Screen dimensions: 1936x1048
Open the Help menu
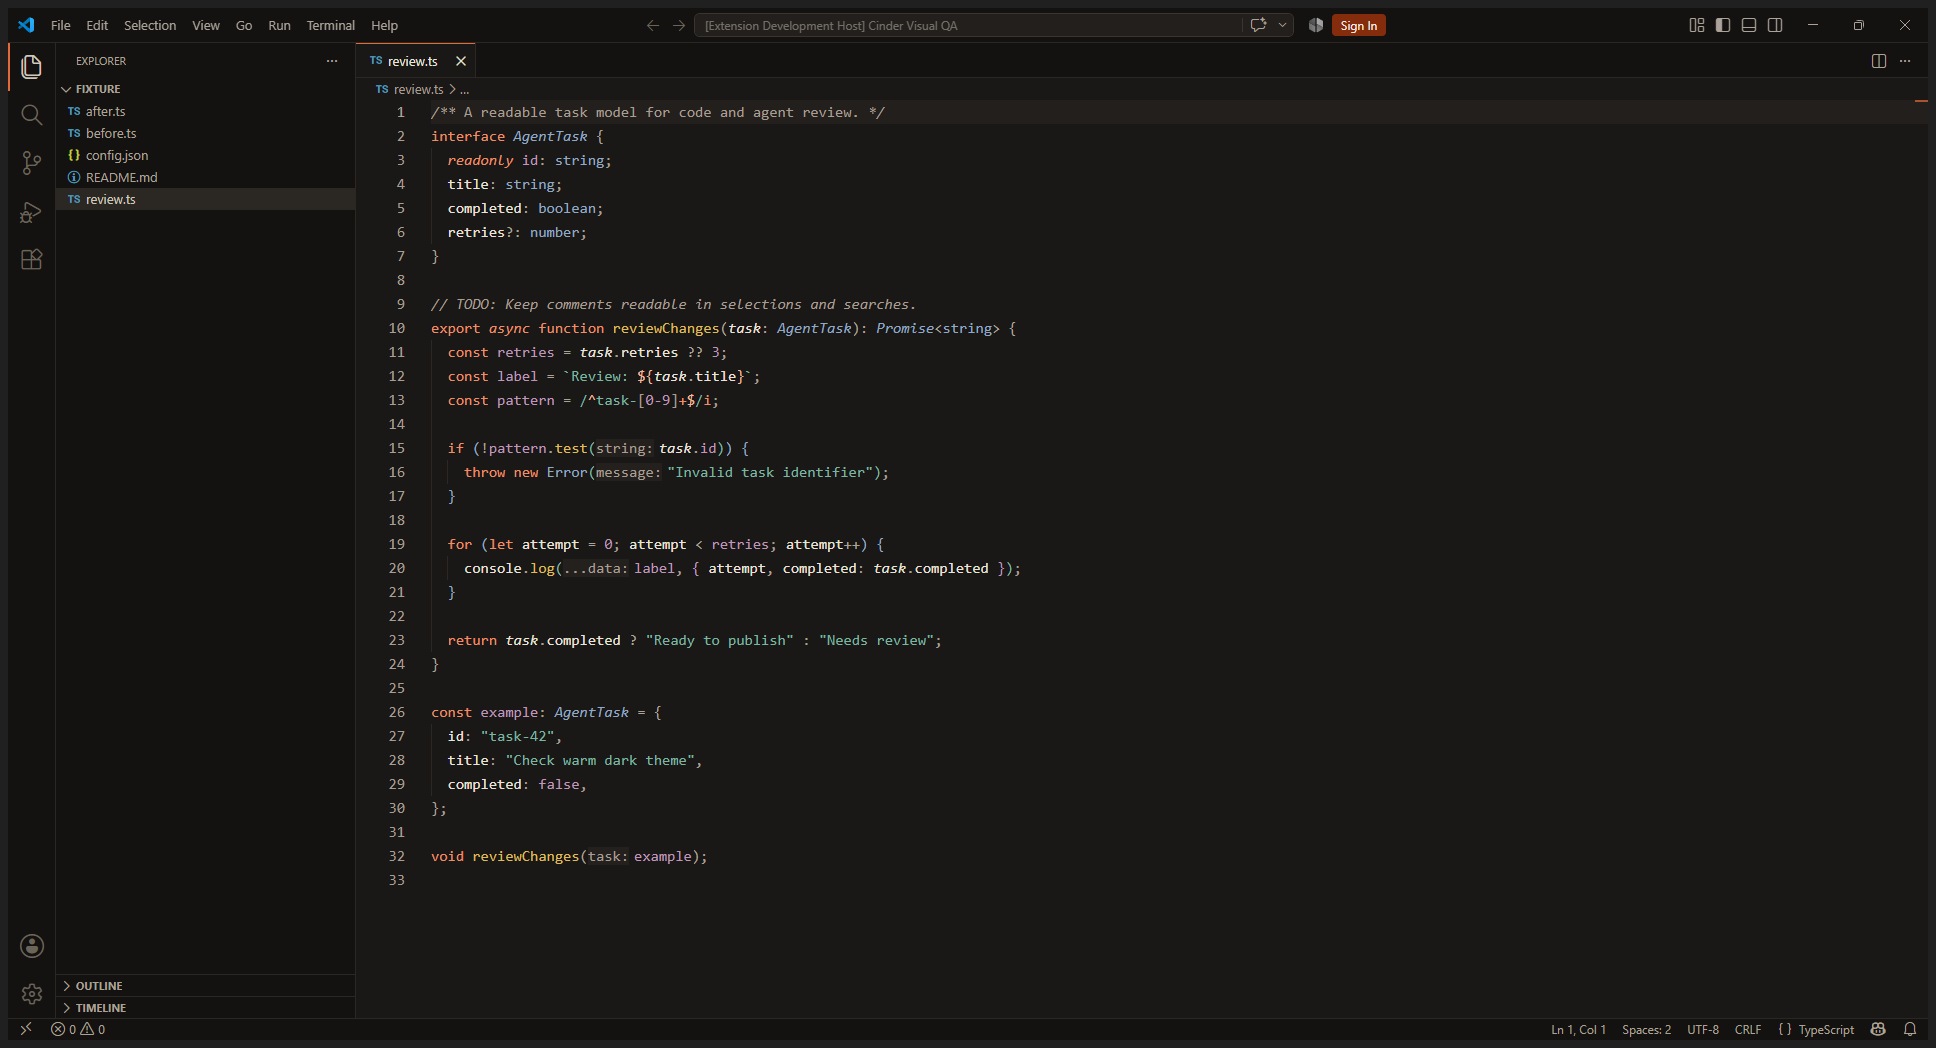[x=385, y=25]
